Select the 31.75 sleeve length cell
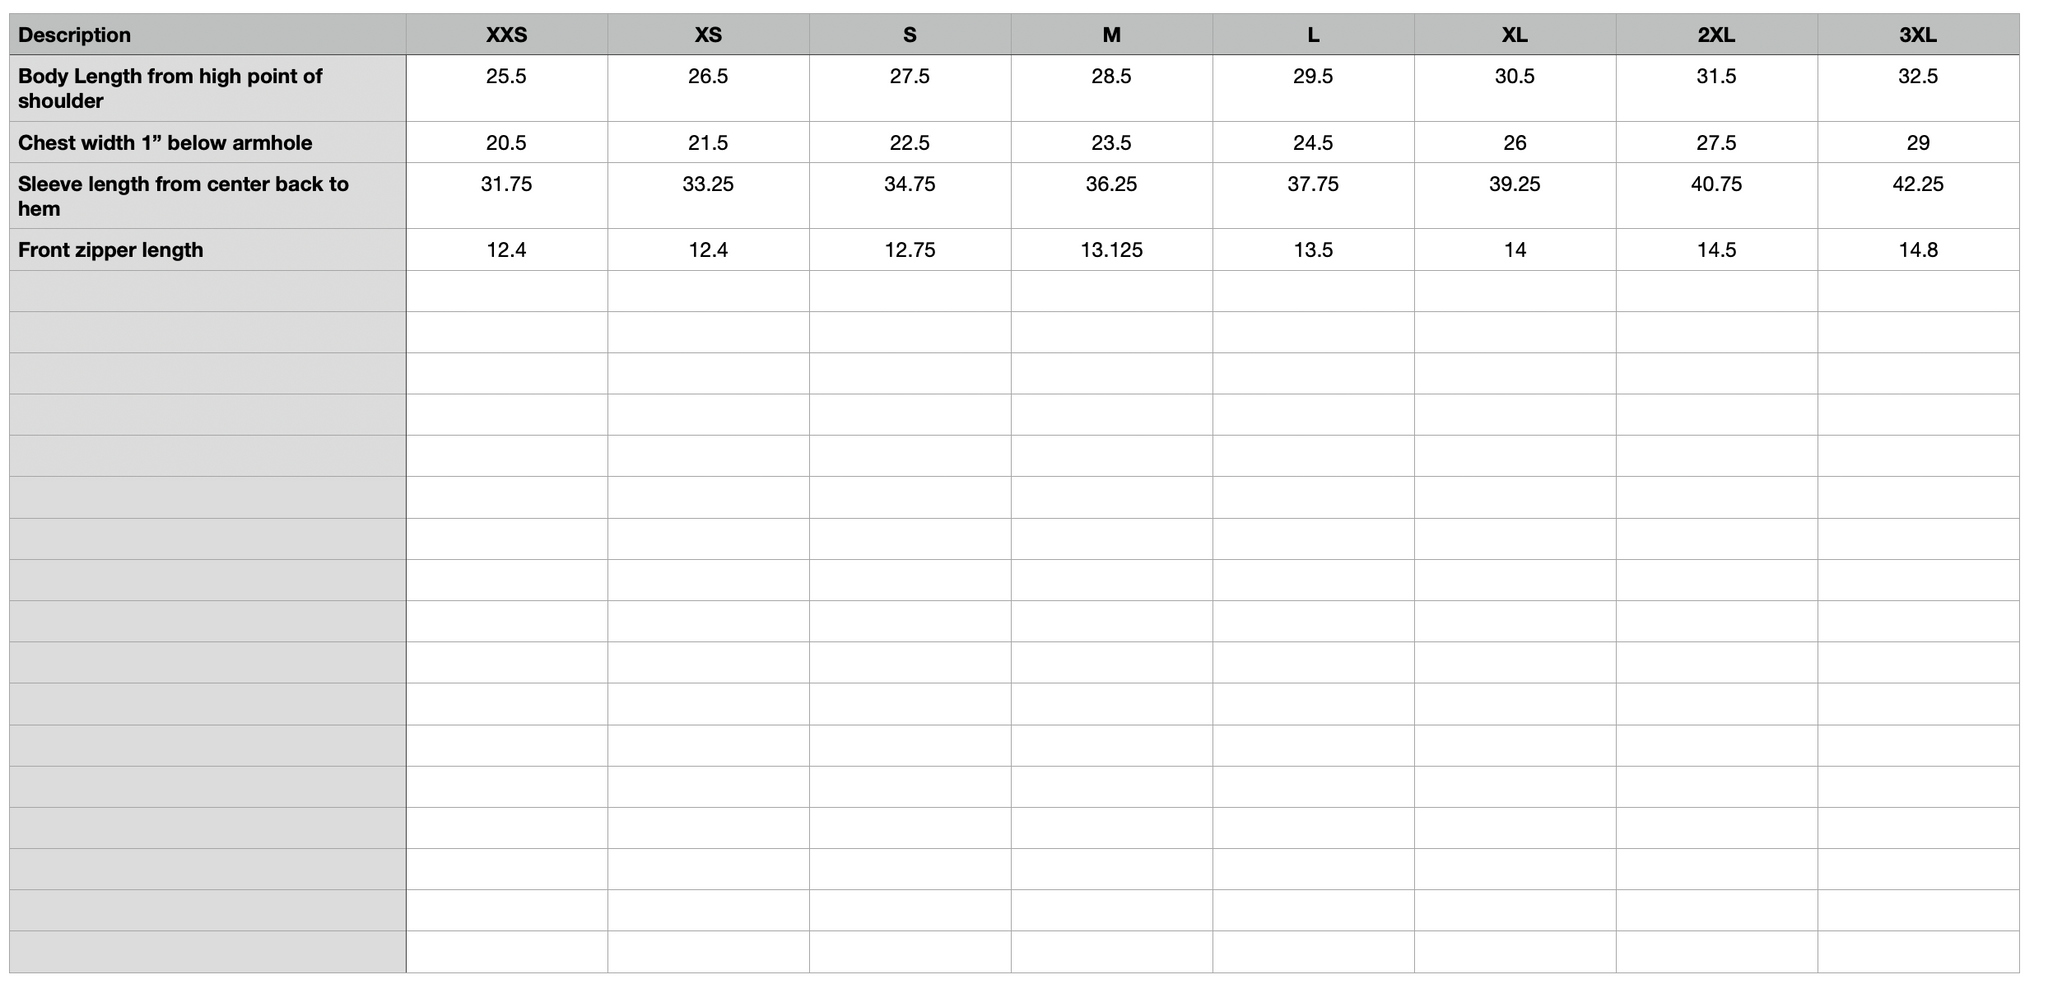The width and height of the screenshot is (2048, 998). tap(506, 185)
